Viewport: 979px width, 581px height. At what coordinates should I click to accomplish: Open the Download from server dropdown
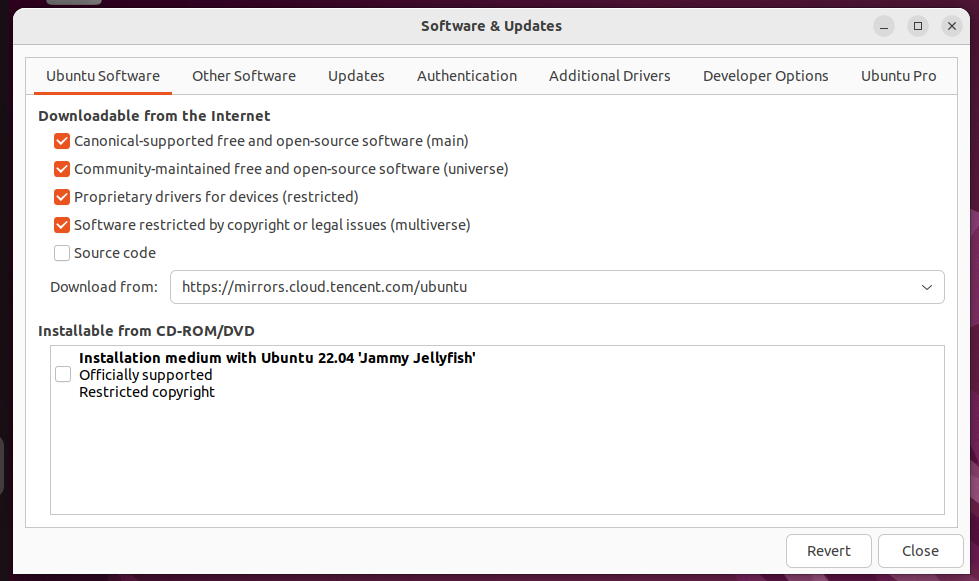coord(557,287)
